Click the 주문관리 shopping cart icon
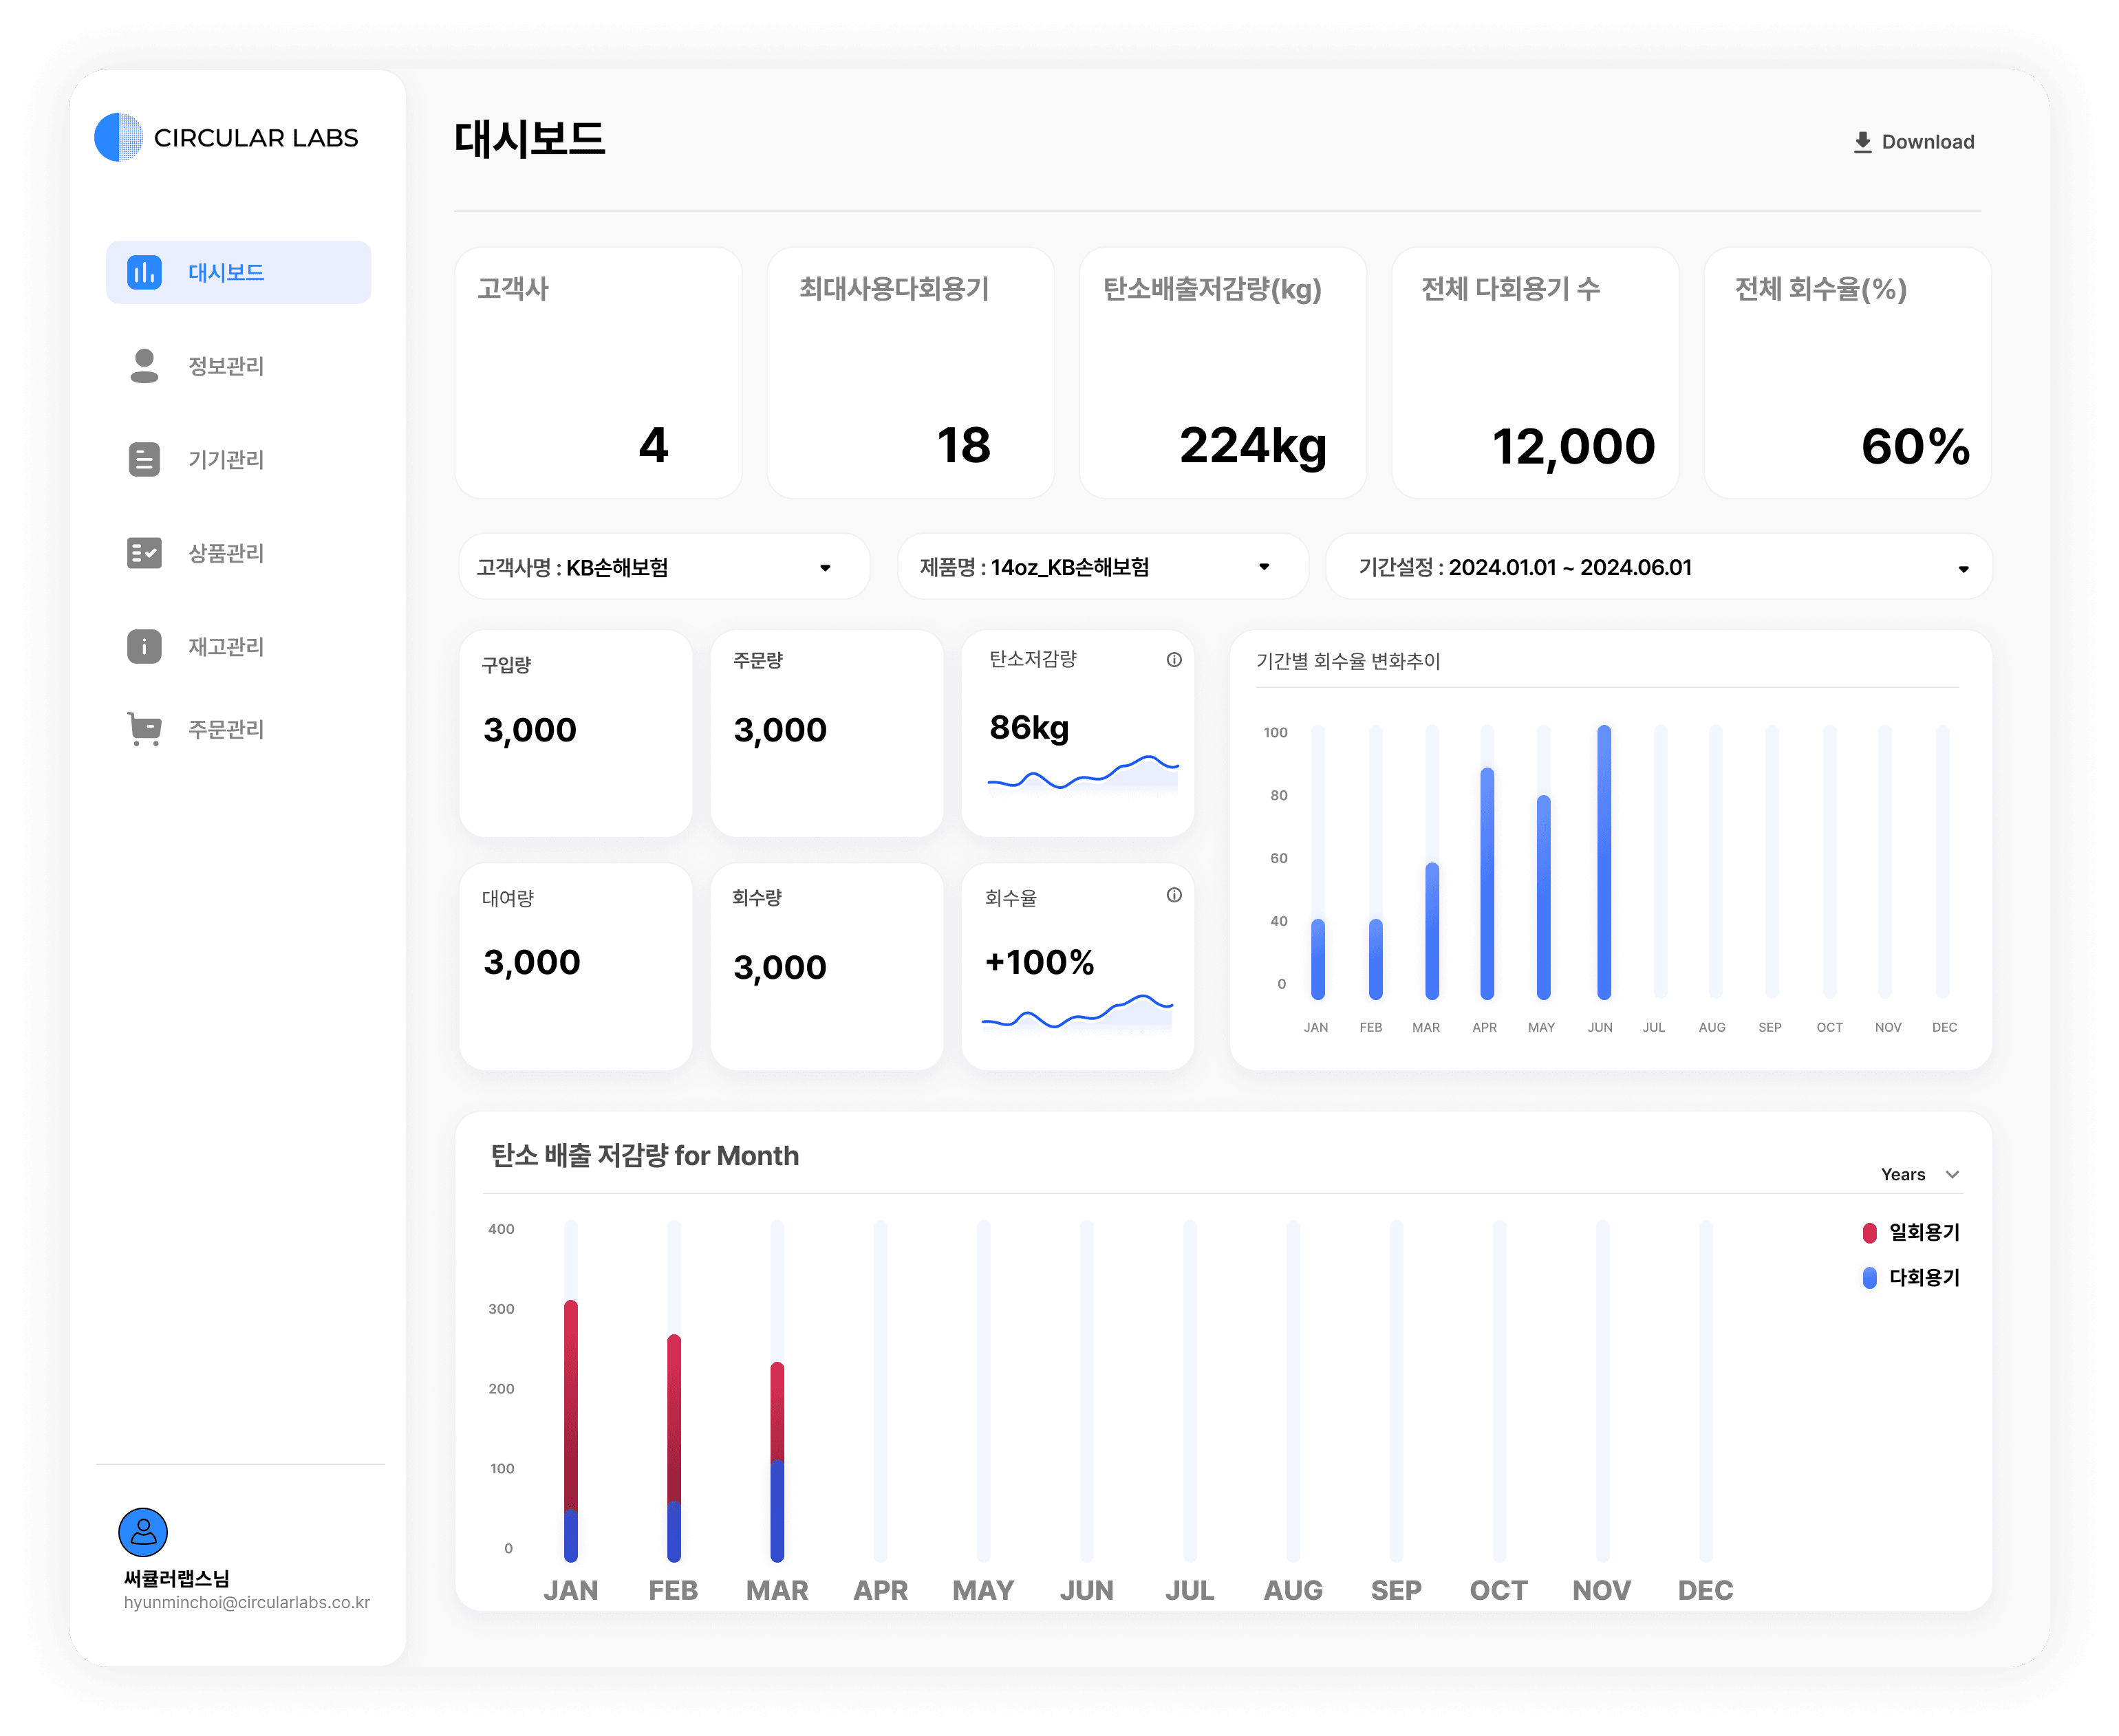The image size is (2119, 1736). [x=145, y=729]
